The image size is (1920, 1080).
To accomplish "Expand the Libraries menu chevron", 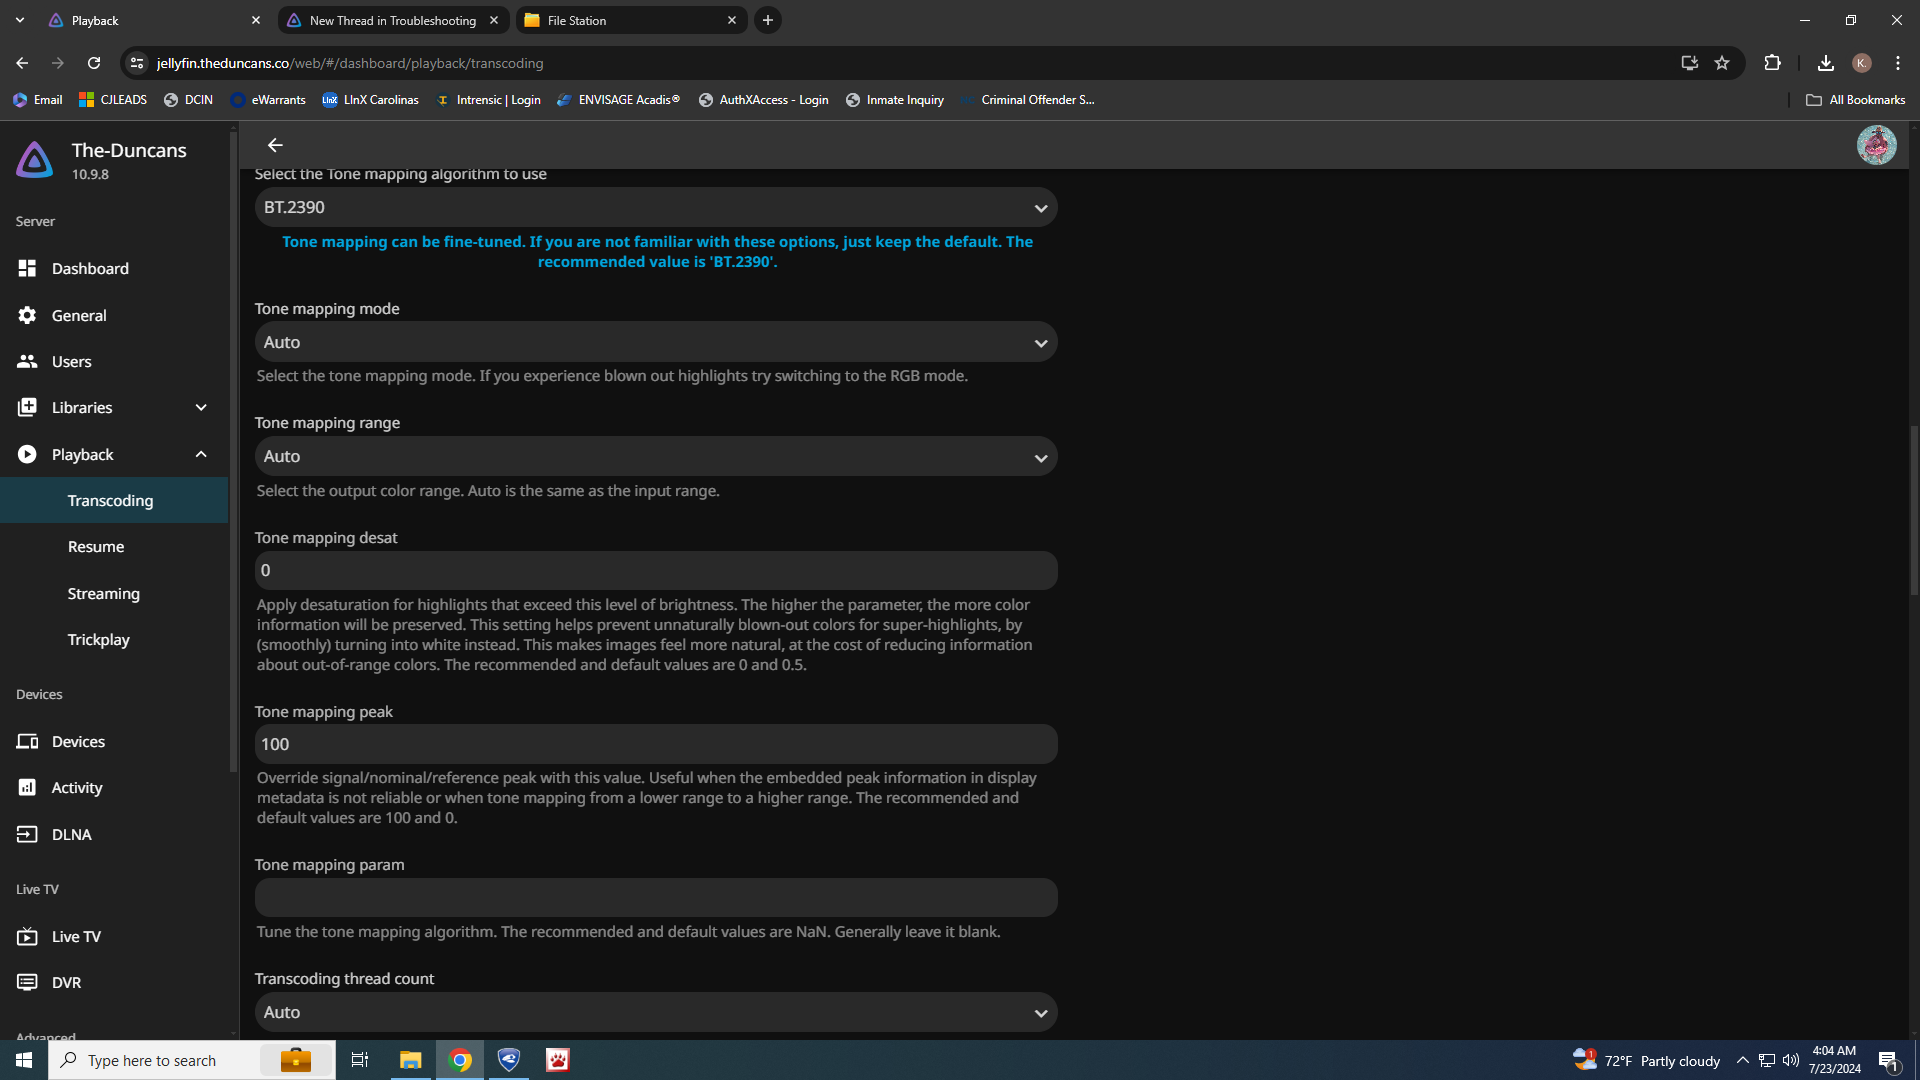I will point(201,407).
